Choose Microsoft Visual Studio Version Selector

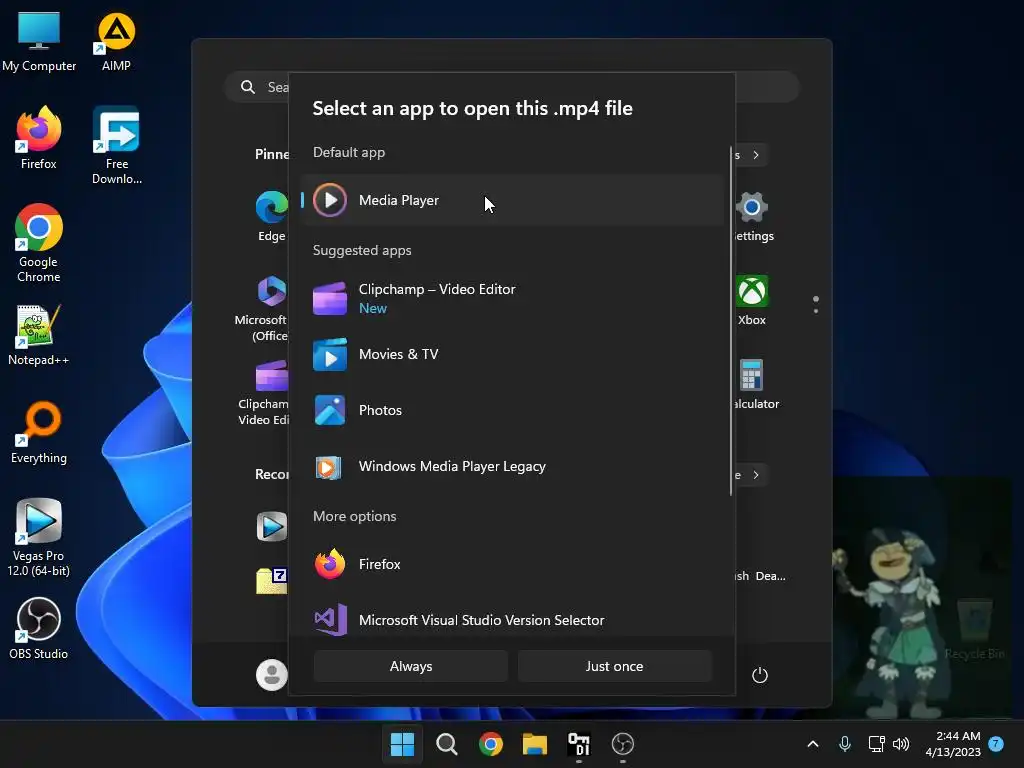(513, 619)
